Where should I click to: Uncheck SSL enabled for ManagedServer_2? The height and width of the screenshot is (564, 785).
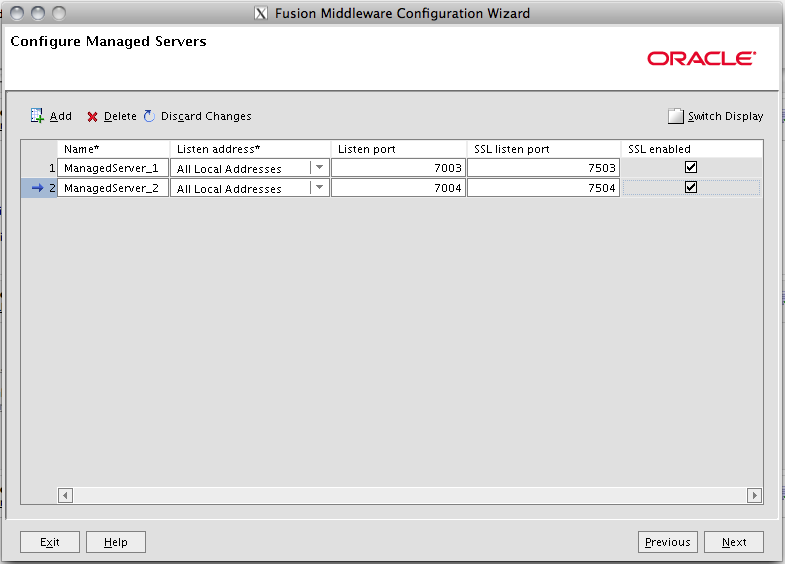691,187
